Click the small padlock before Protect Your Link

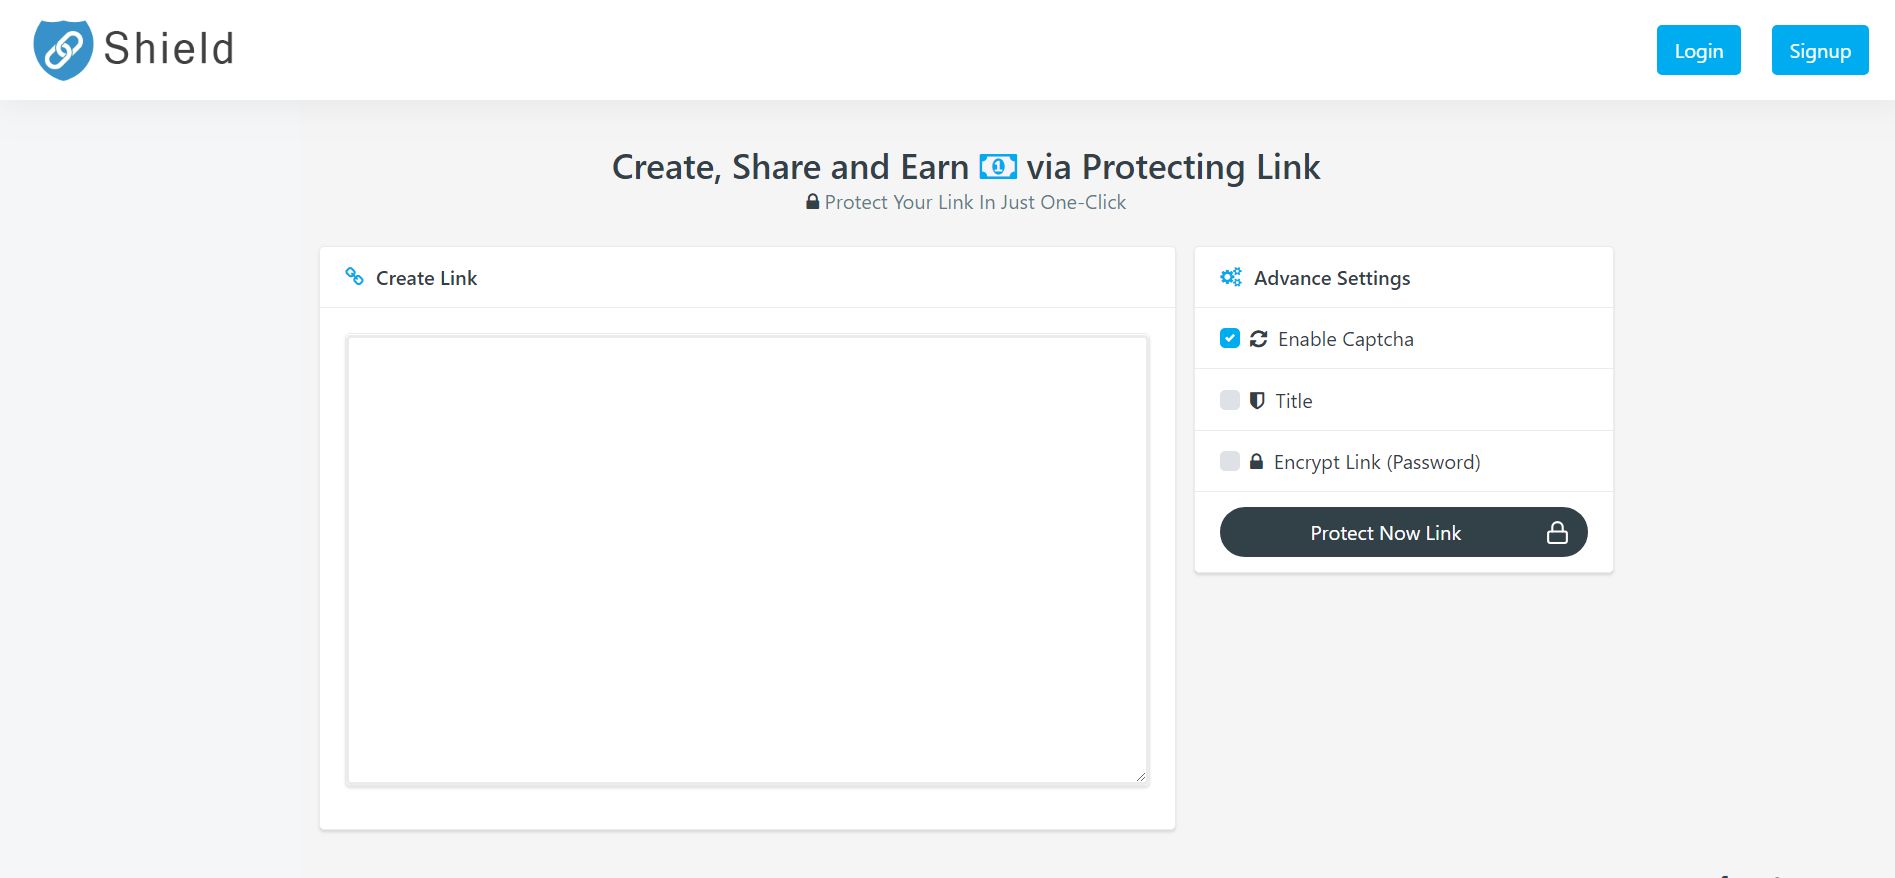coord(813,202)
